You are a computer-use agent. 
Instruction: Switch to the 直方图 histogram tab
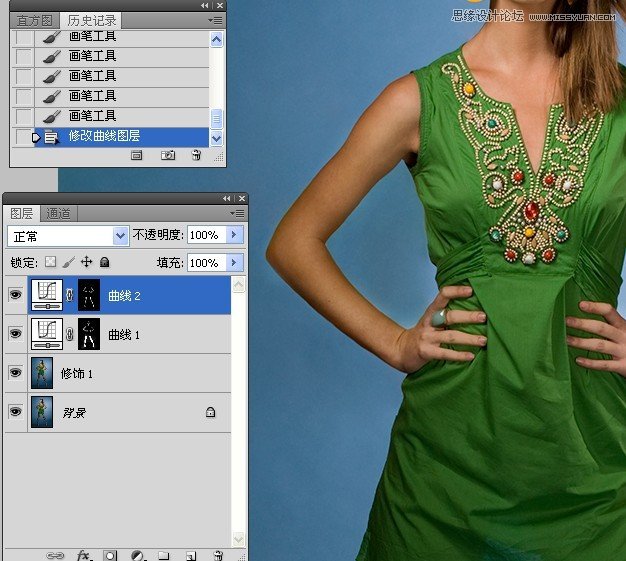35,20
